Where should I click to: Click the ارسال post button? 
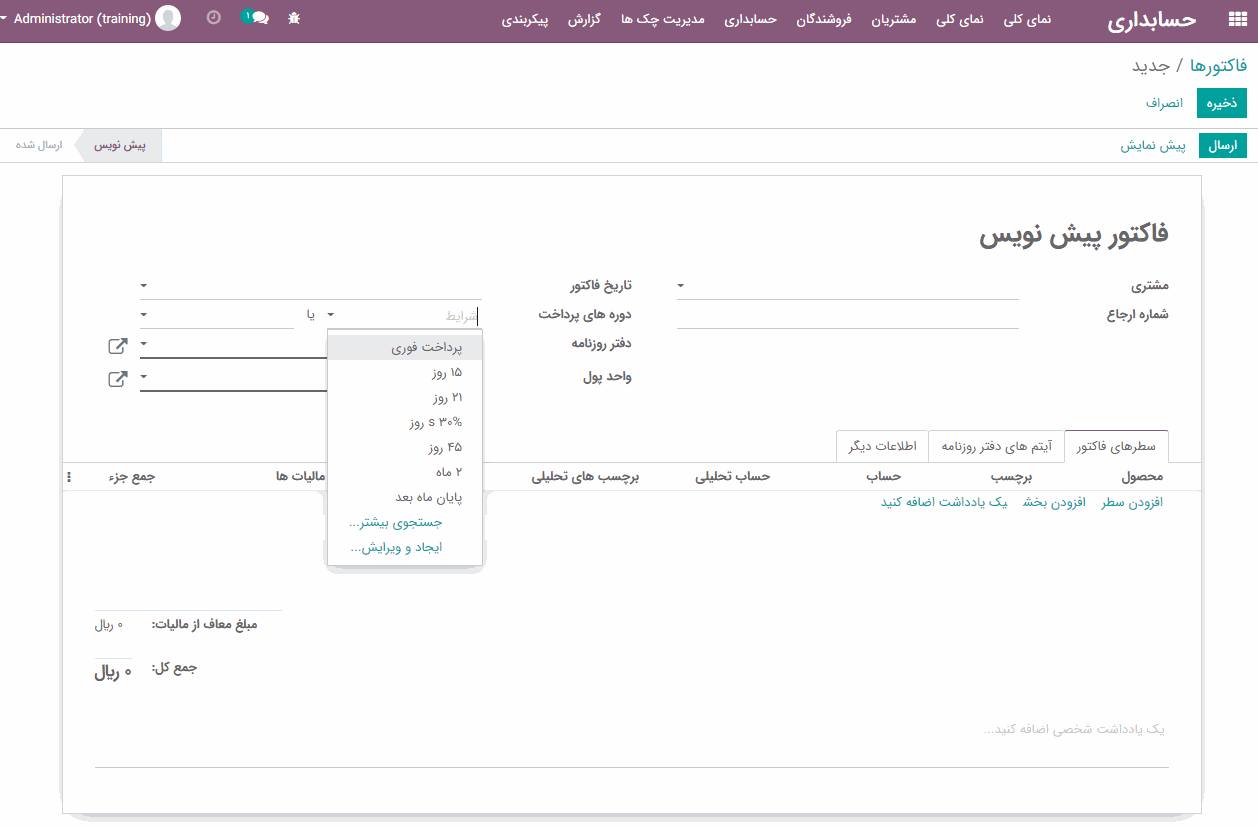click(x=1223, y=146)
